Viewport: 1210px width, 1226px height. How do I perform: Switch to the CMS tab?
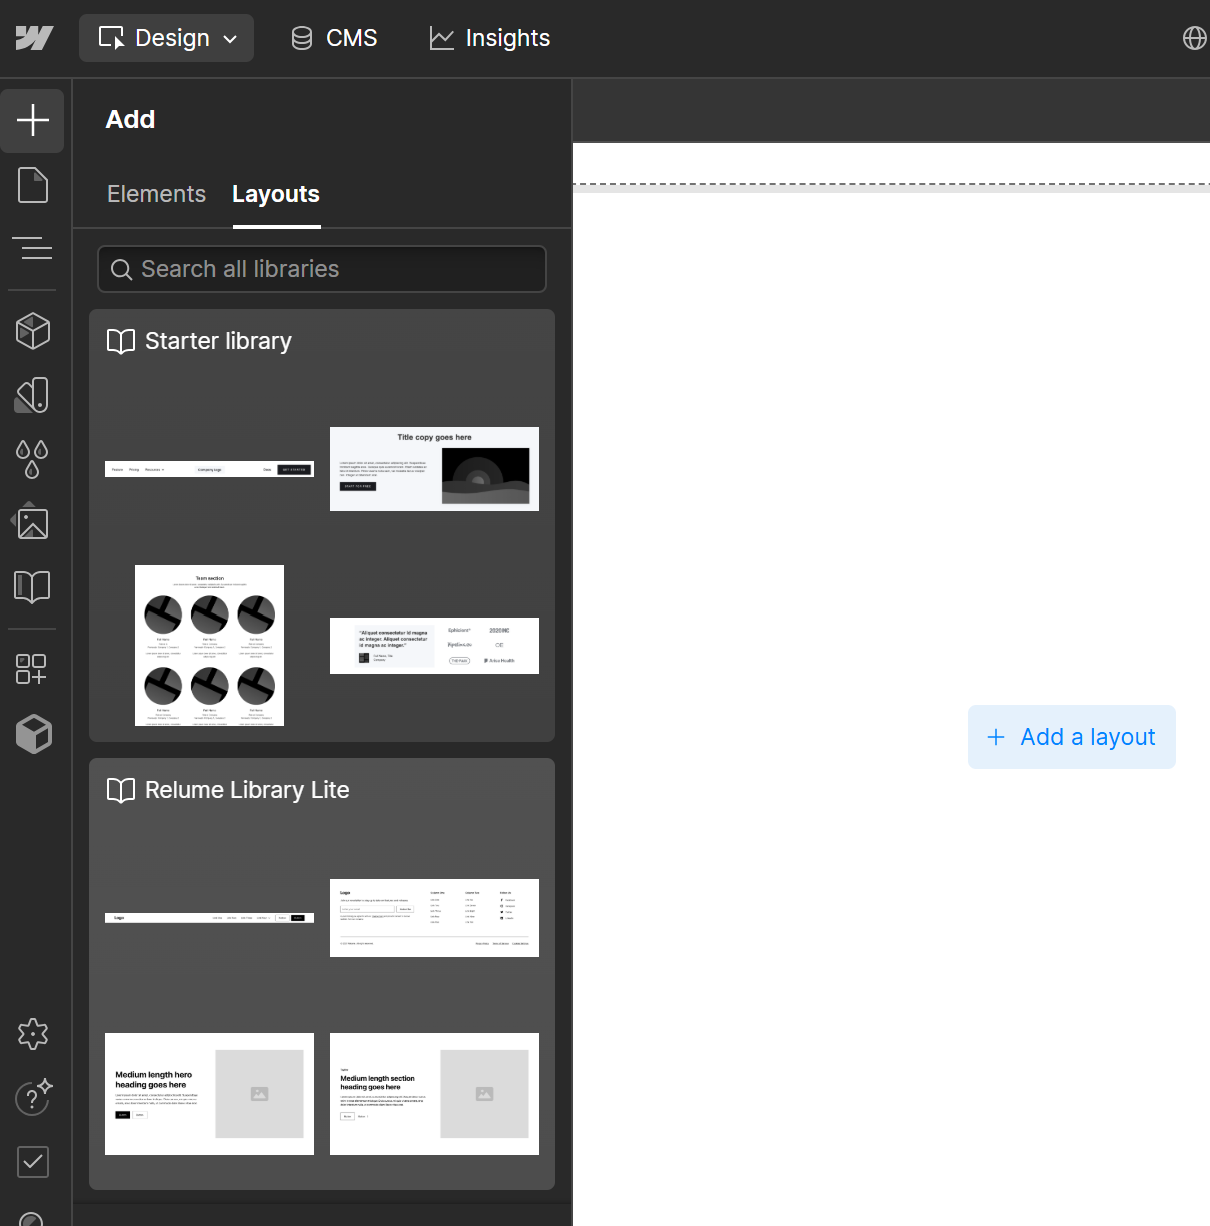pos(334,38)
